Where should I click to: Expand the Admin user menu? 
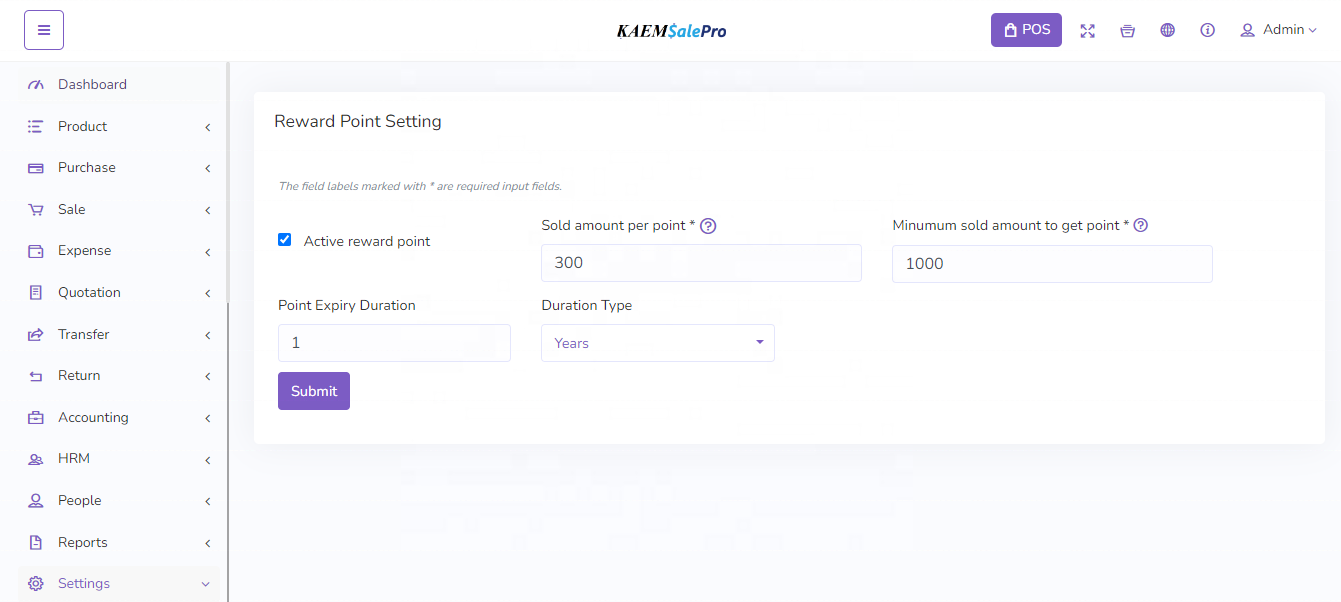[1278, 30]
